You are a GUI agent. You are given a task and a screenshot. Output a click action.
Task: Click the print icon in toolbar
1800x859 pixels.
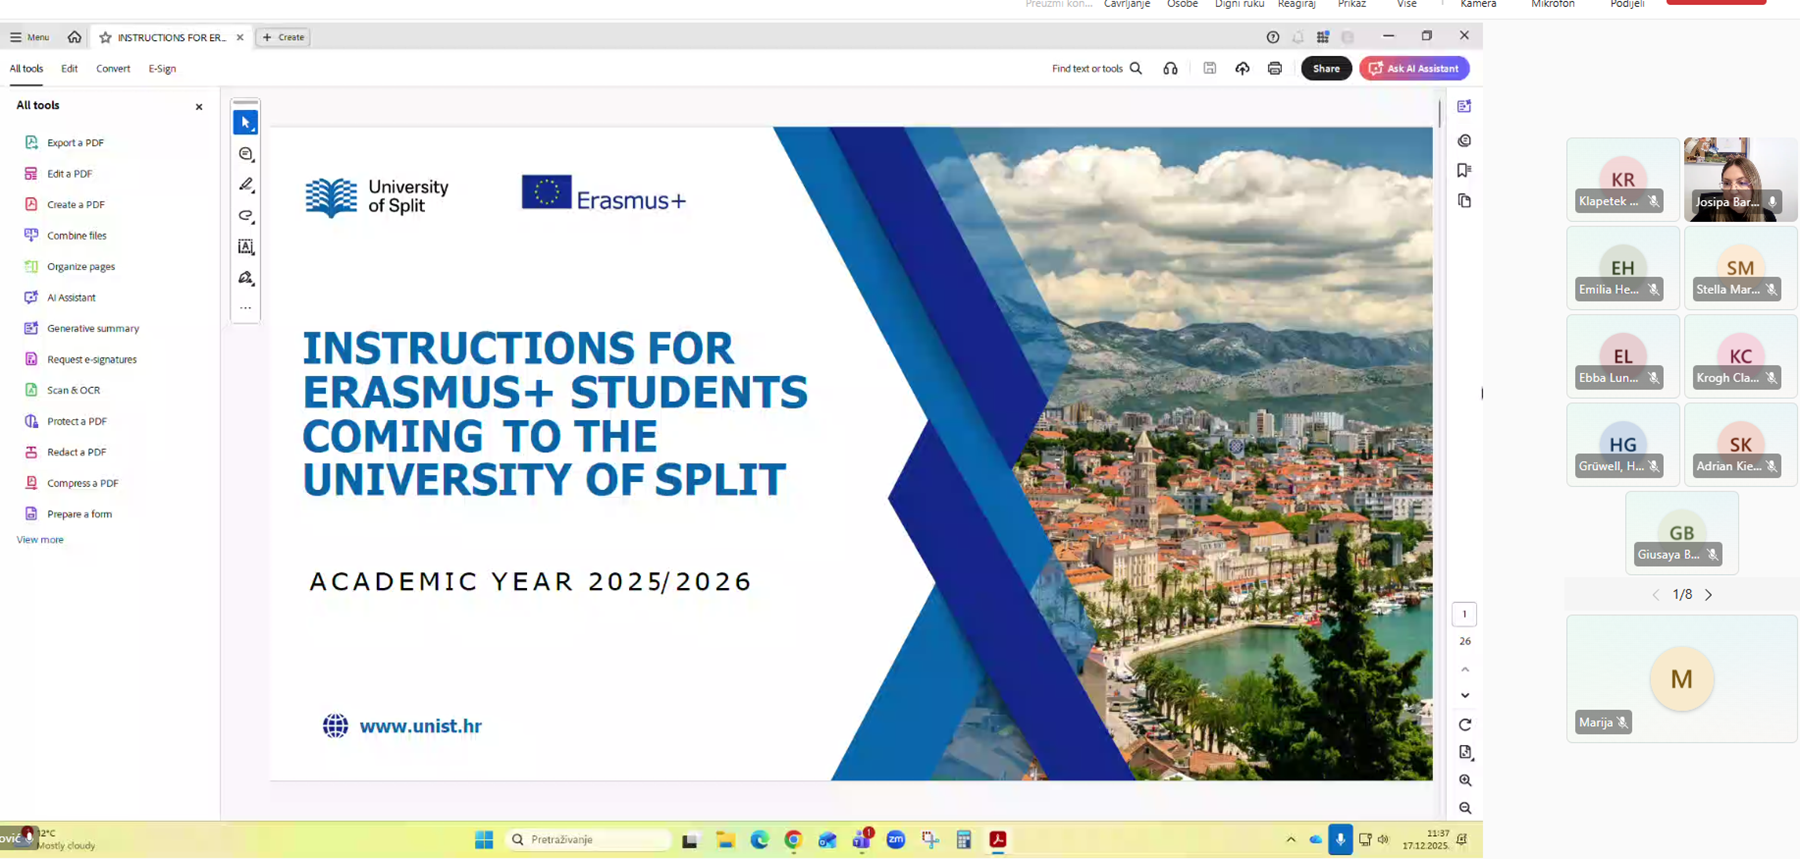(x=1274, y=69)
